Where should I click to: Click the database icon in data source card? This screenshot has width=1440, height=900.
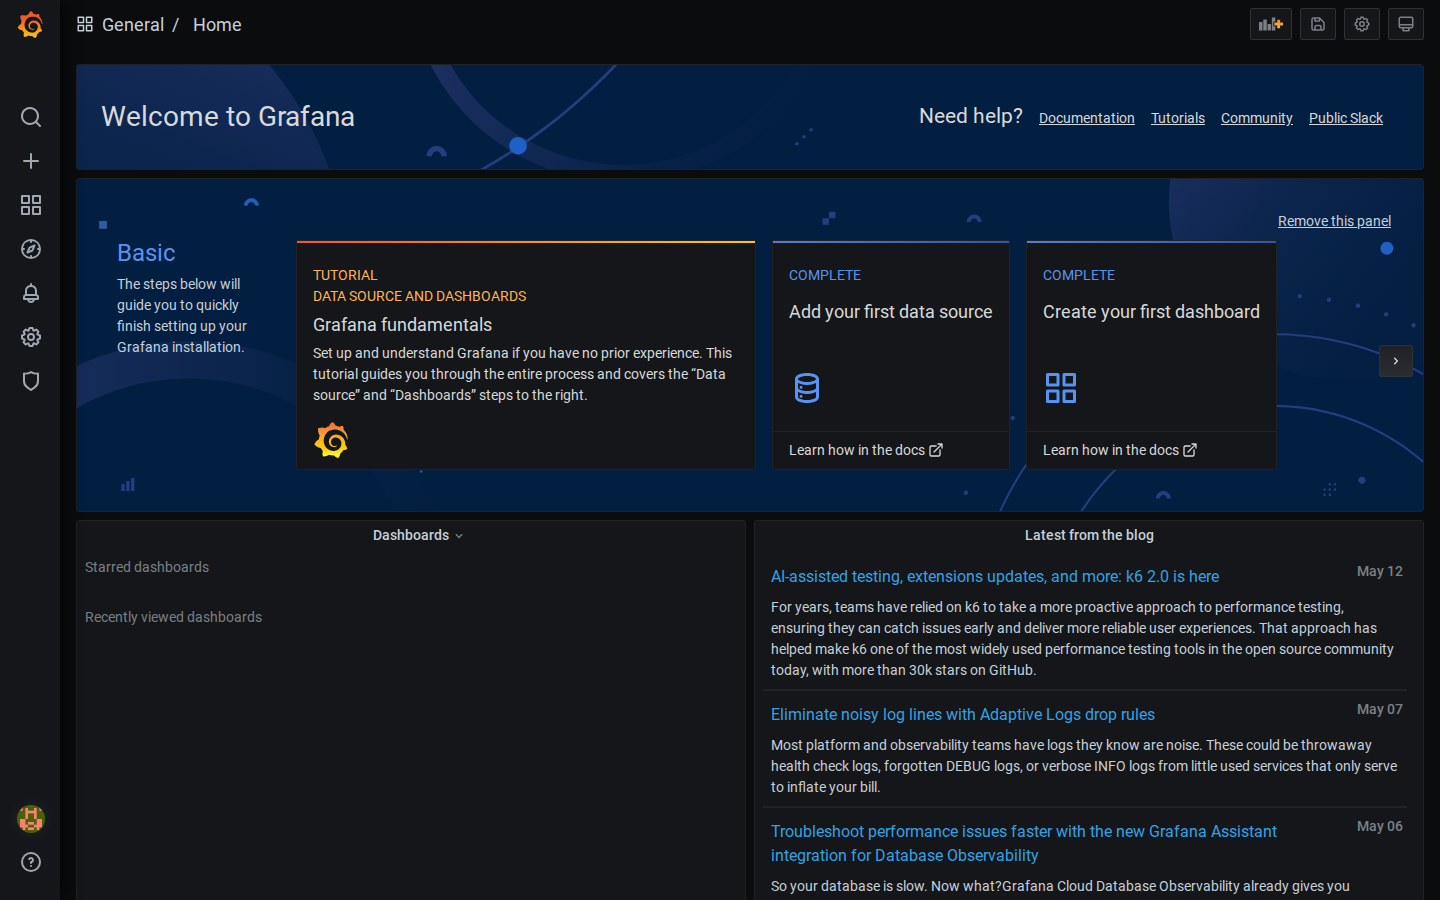pos(807,388)
